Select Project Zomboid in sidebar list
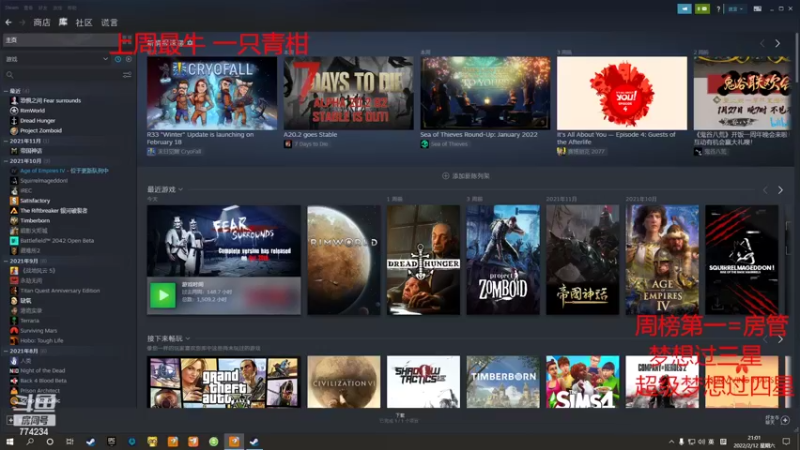The height and width of the screenshot is (450, 800). coord(41,131)
